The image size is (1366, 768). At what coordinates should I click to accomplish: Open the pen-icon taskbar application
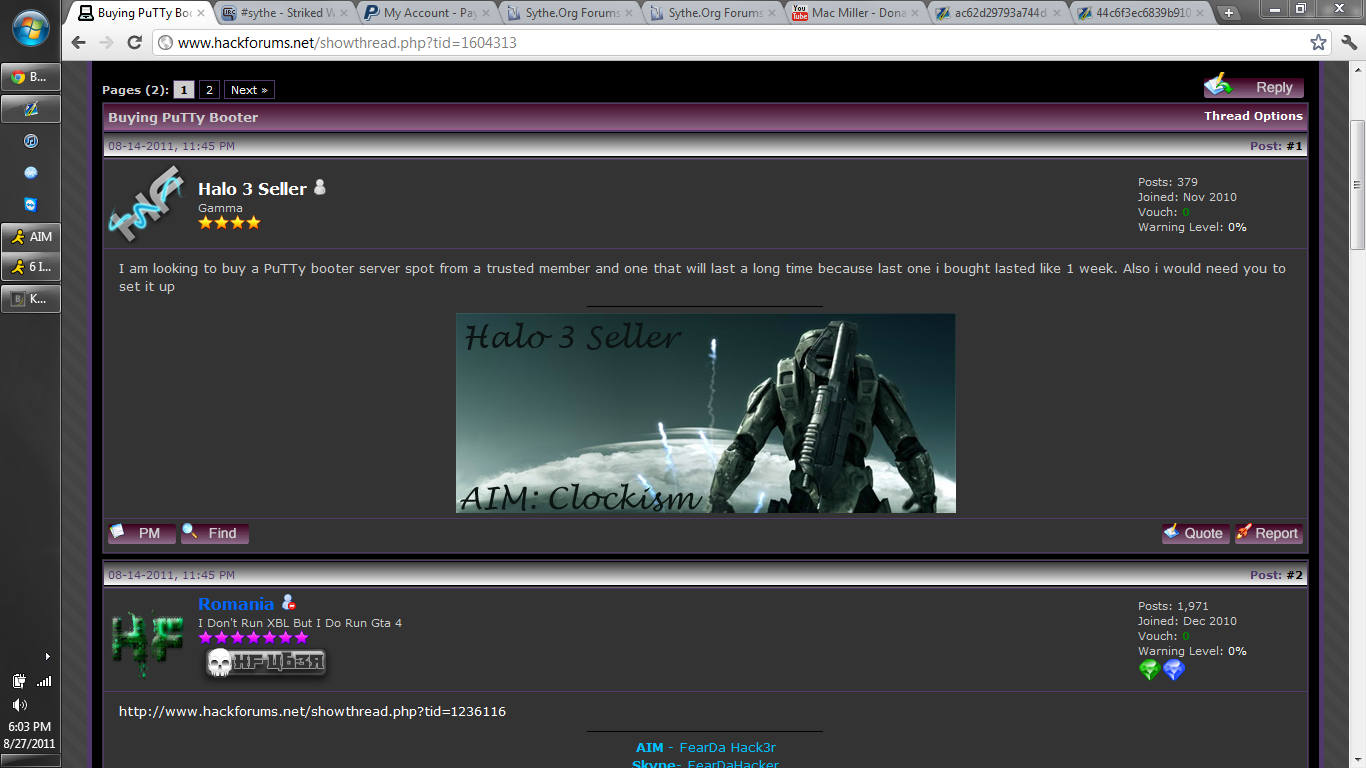click(x=31, y=109)
